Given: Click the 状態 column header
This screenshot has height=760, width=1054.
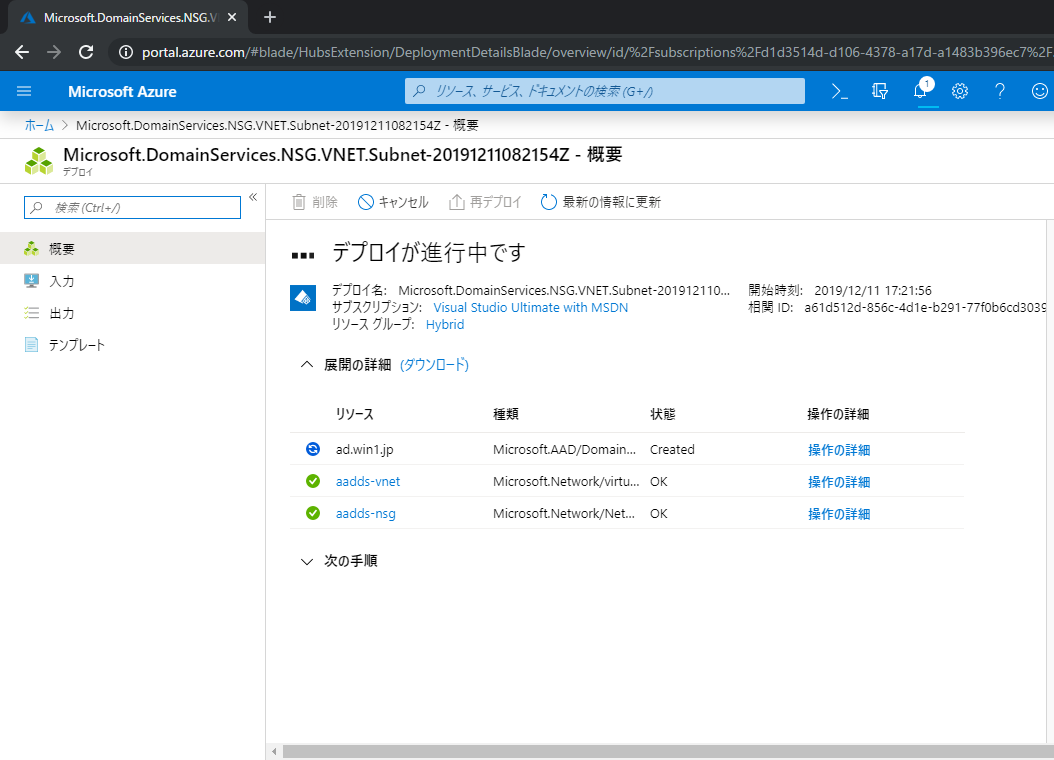Looking at the screenshot, I should [662, 415].
